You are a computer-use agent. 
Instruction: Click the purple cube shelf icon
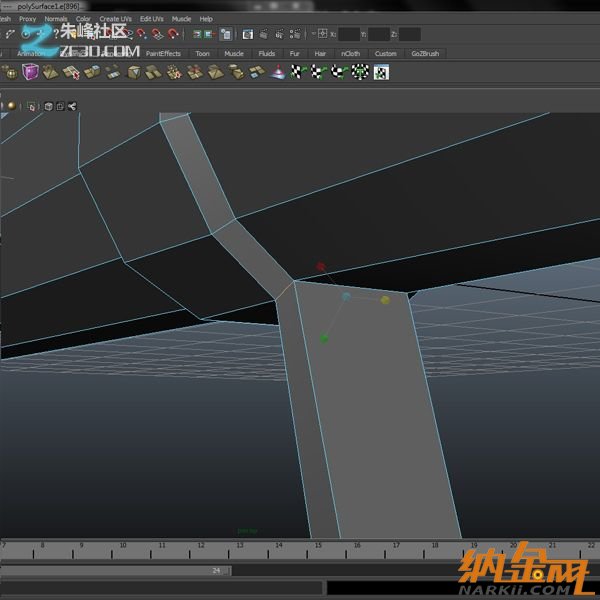coord(31,72)
